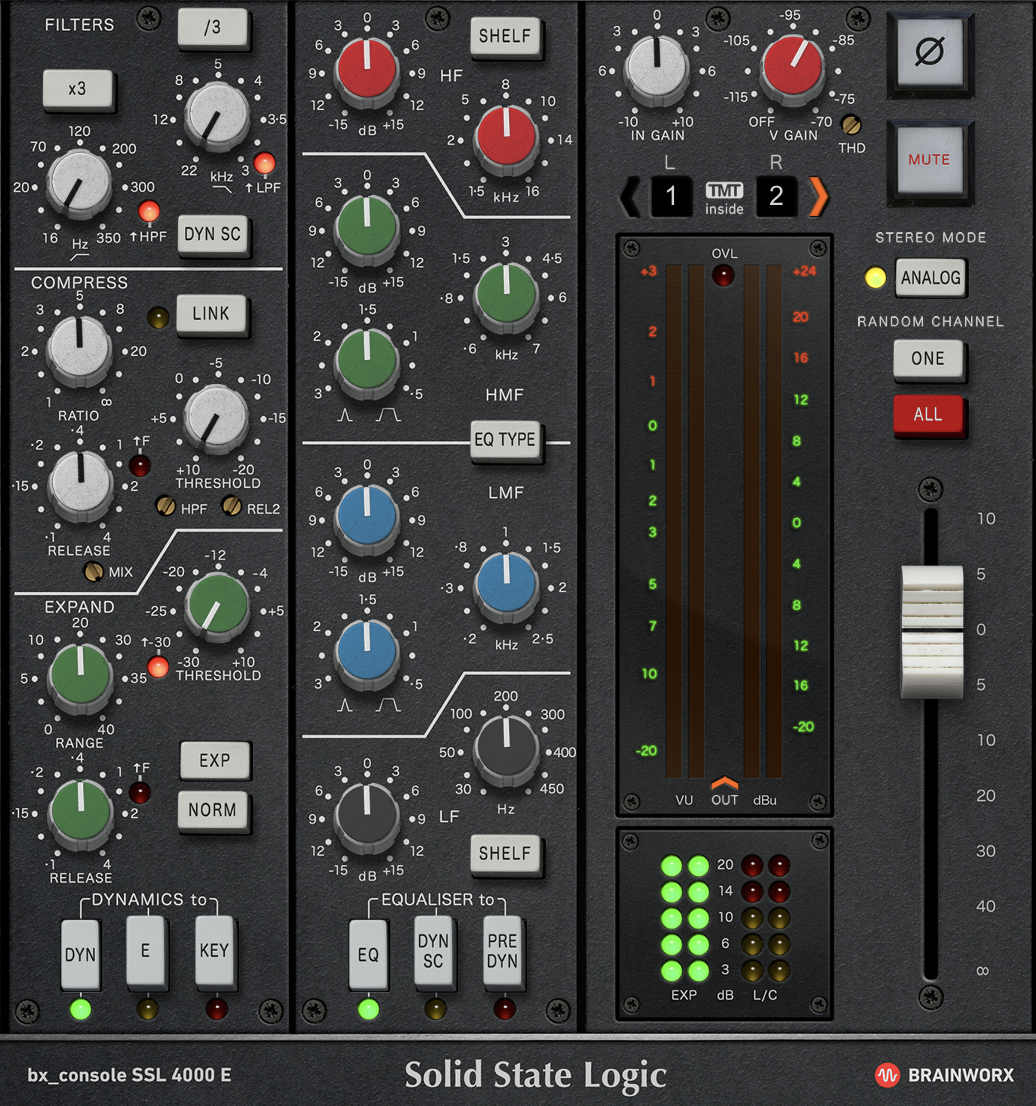This screenshot has height=1106, width=1036.
Task: Toggle dynamics KEY button
Action: click(214, 950)
